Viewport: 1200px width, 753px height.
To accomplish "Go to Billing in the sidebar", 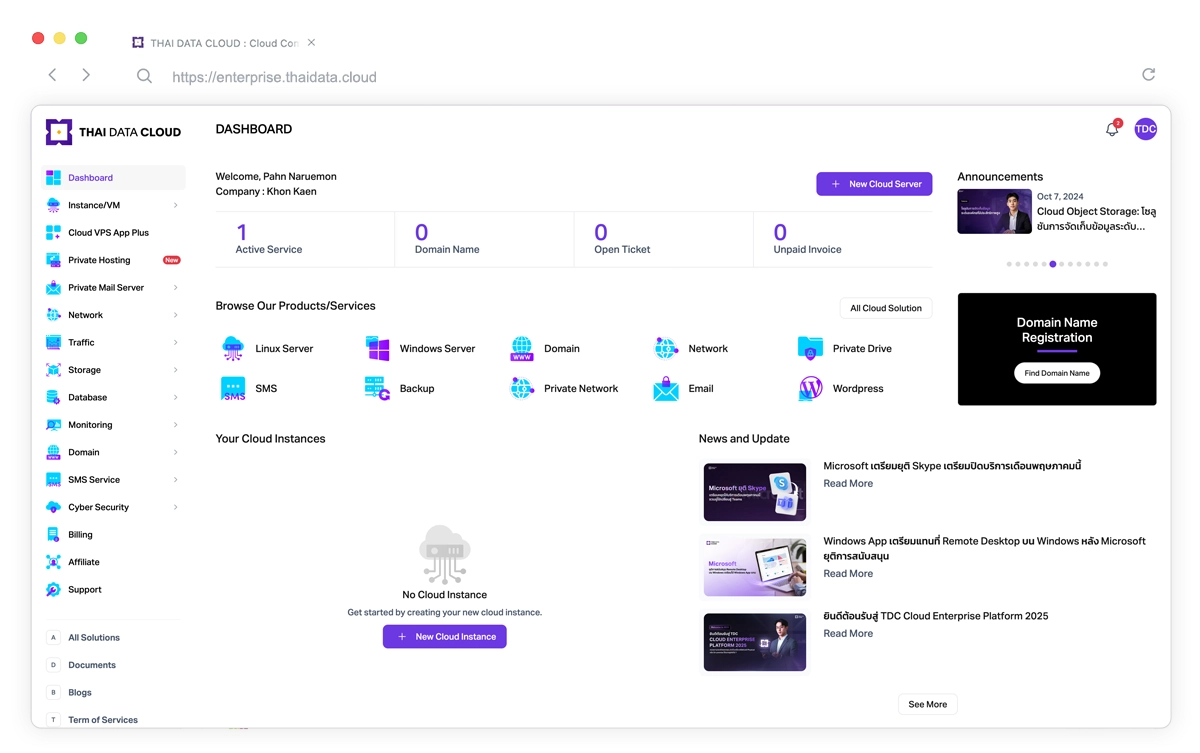I will pyautogui.click(x=80, y=535).
